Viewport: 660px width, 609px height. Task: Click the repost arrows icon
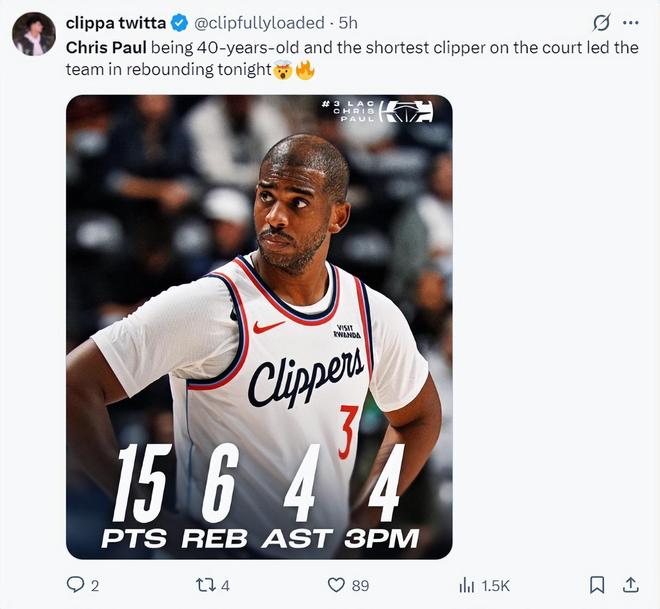click(205, 585)
